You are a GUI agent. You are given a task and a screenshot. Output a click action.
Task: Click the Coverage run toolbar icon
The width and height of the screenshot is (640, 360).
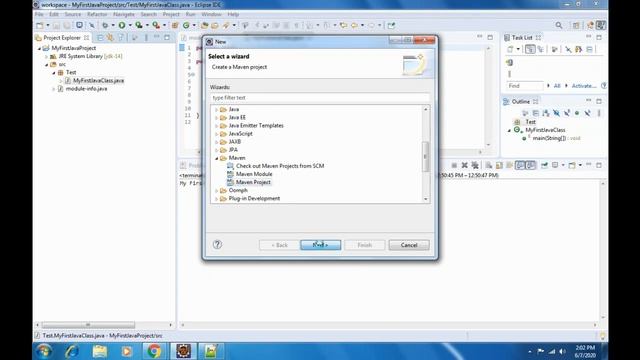click(139, 25)
